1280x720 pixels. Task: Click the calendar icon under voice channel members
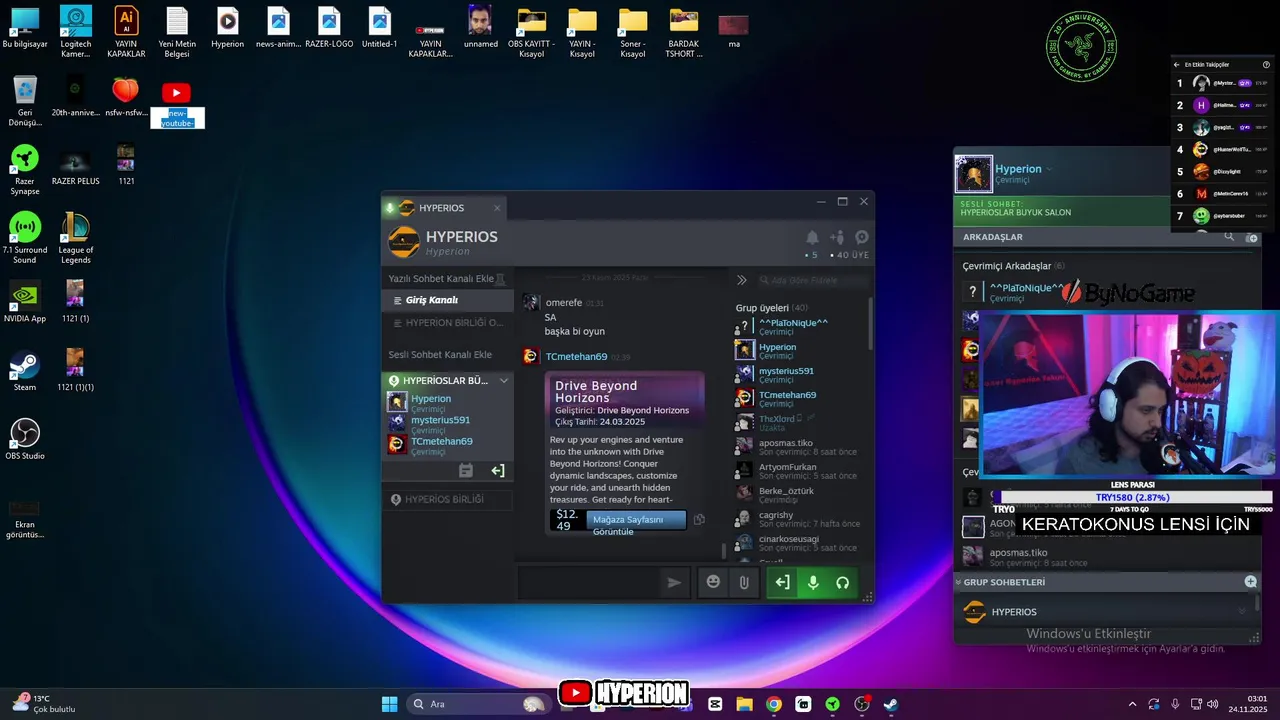tap(465, 470)
